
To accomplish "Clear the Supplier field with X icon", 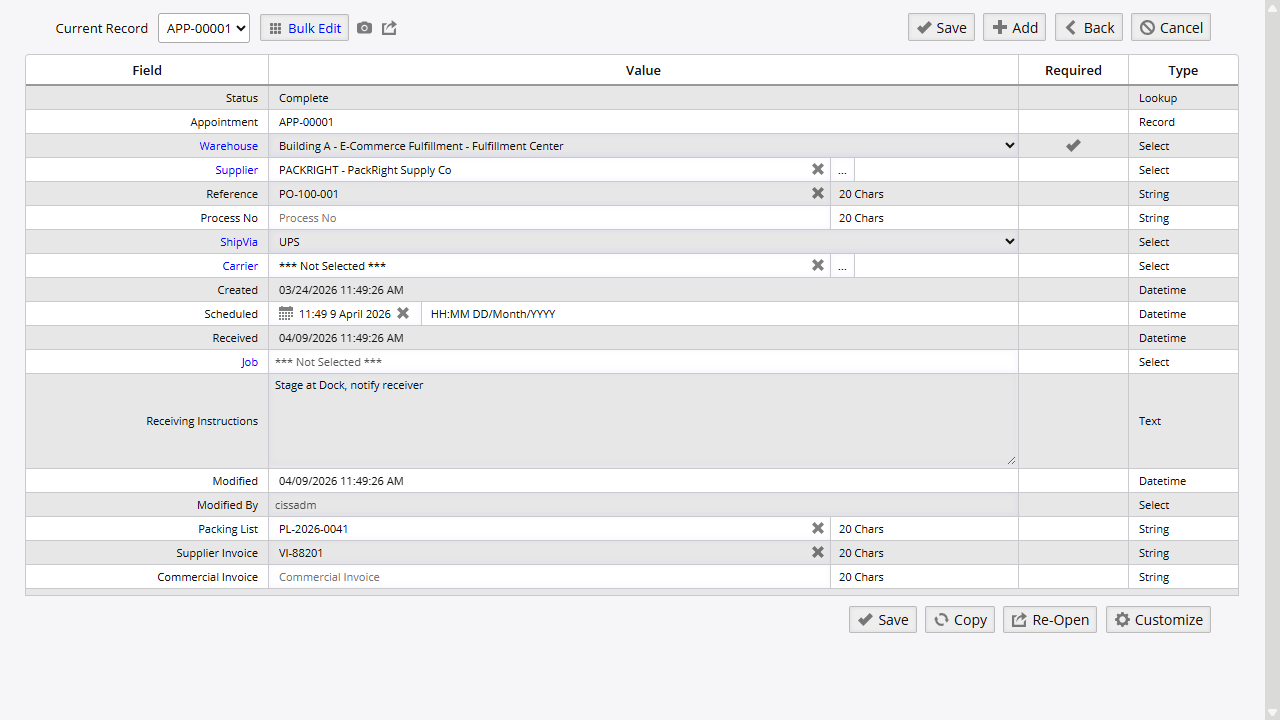I will [817, 170].
